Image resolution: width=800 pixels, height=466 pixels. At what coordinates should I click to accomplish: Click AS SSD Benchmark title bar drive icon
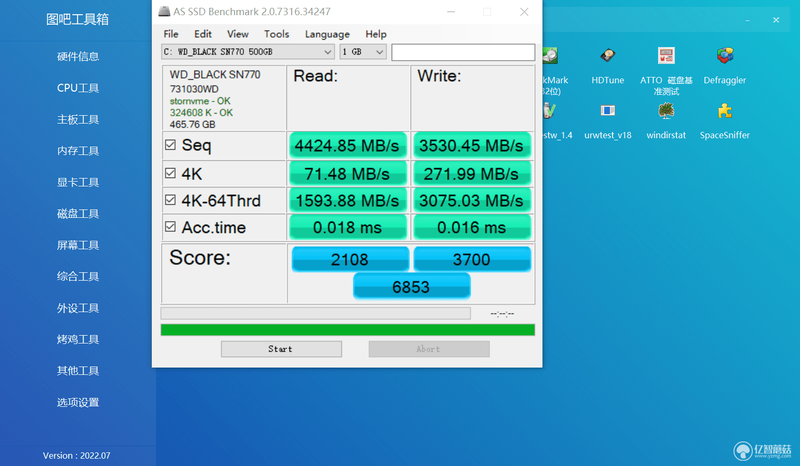(x=164, y=11)
